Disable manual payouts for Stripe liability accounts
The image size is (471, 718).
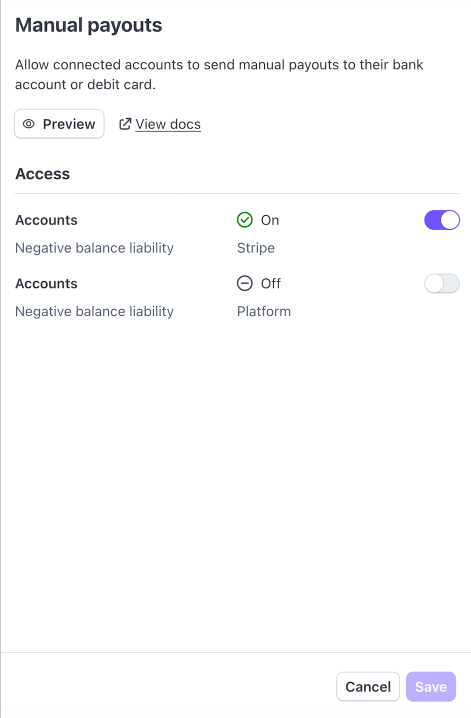442,220
